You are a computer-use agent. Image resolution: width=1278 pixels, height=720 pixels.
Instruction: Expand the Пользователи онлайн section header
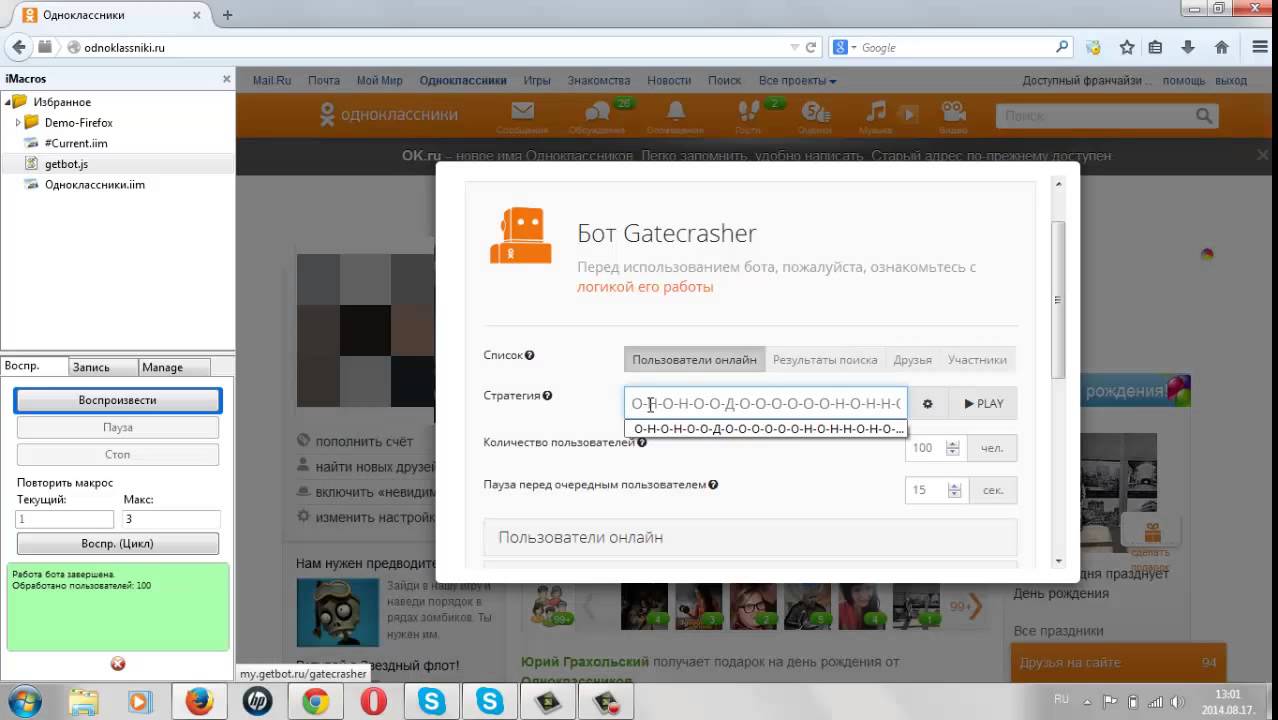coord(750,538)
